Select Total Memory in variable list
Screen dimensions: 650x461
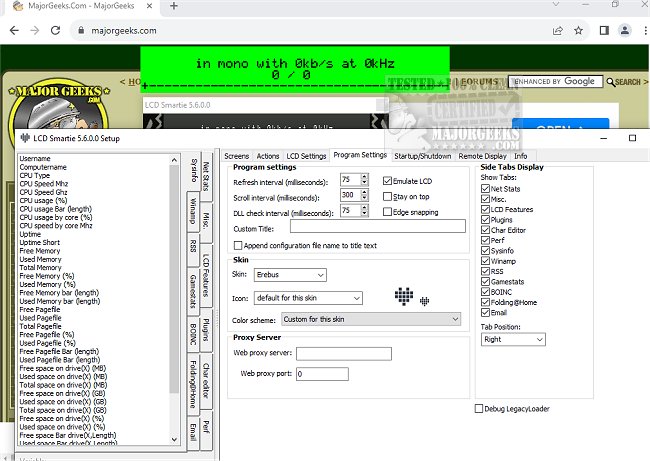[40, 267]
